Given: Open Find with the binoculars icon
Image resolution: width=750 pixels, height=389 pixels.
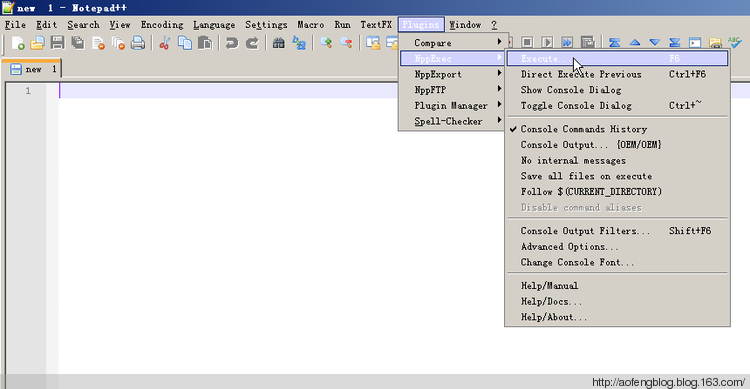Looking at the screenshot, I should 278,43.
